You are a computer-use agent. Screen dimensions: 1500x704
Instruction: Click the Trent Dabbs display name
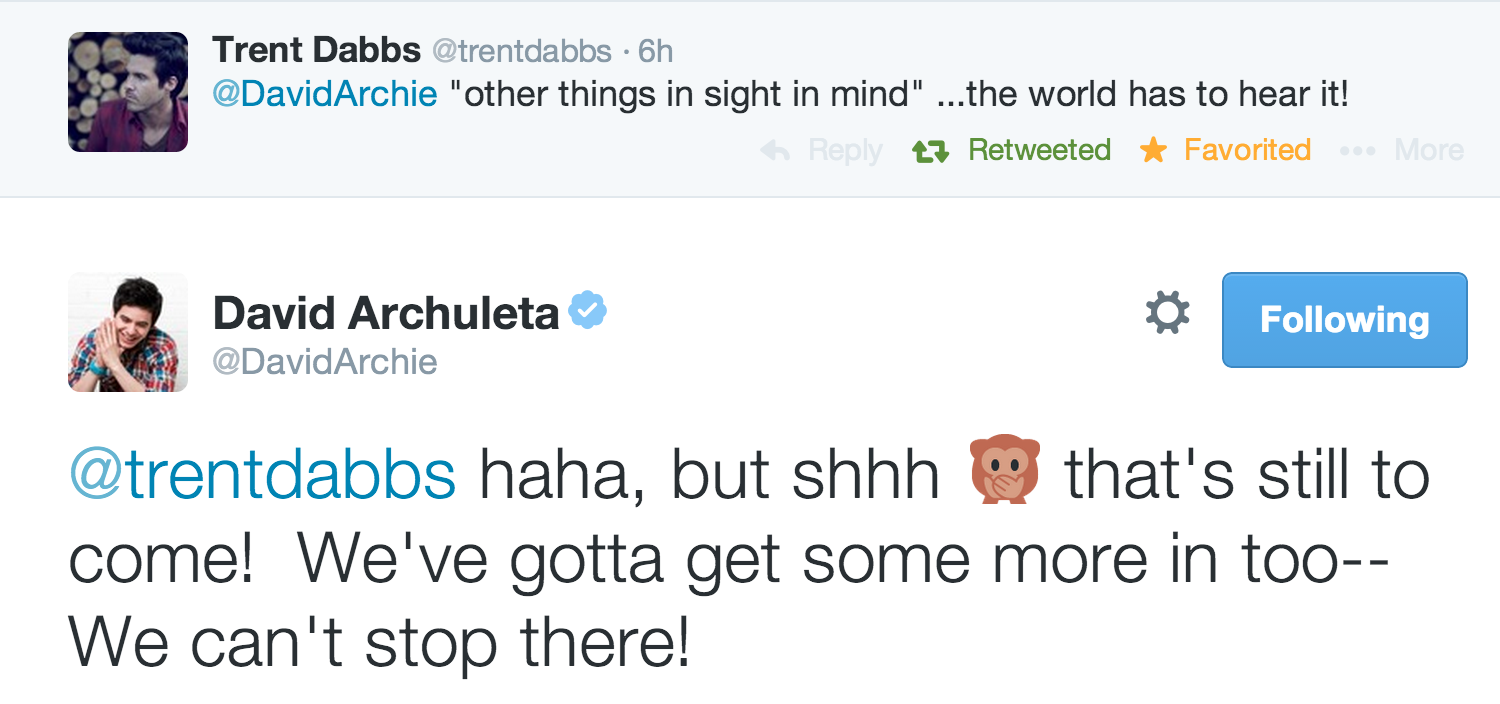click(316, 50)
